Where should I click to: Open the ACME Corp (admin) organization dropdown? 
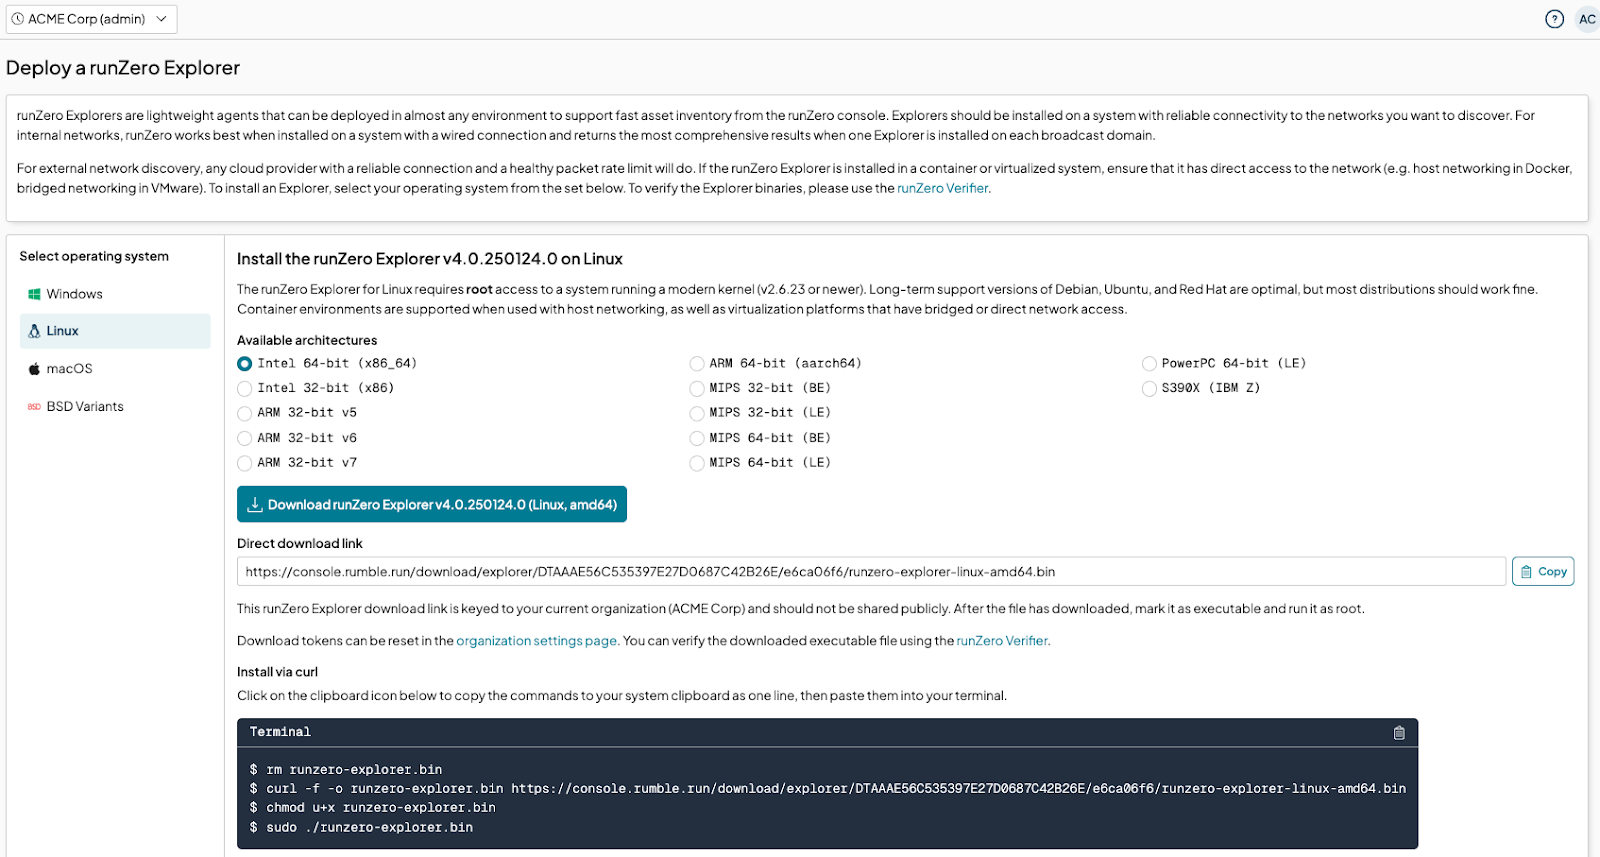click(x=92, y=19)
